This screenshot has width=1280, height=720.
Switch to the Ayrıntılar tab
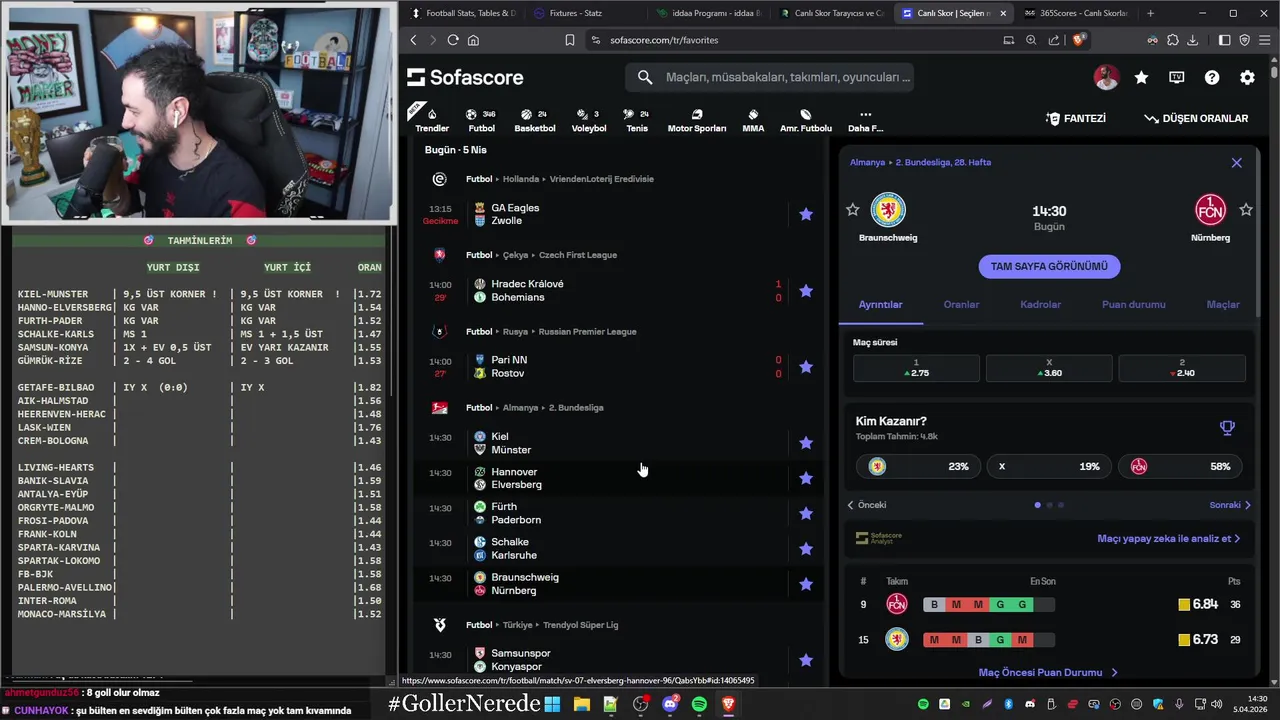coord(880,304)
